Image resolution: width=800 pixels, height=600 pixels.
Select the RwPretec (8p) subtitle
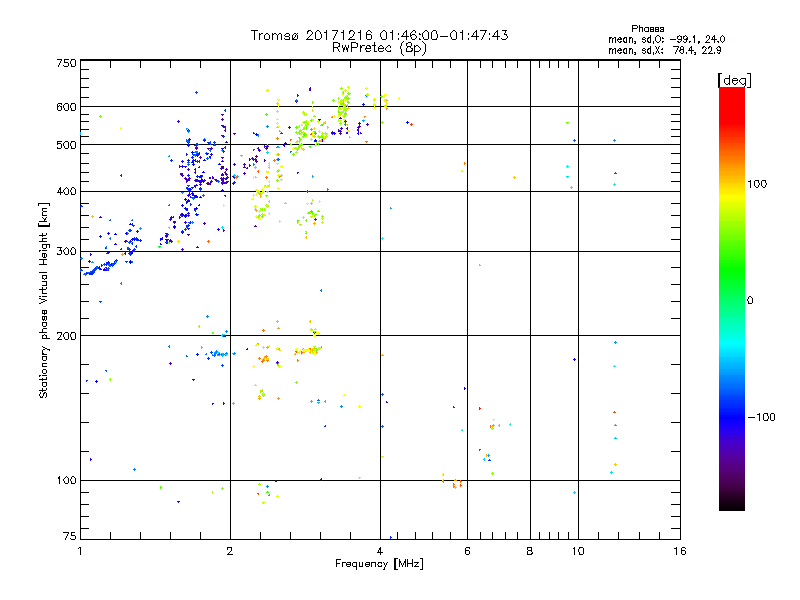pyautogui.click(x=379, y=47)
